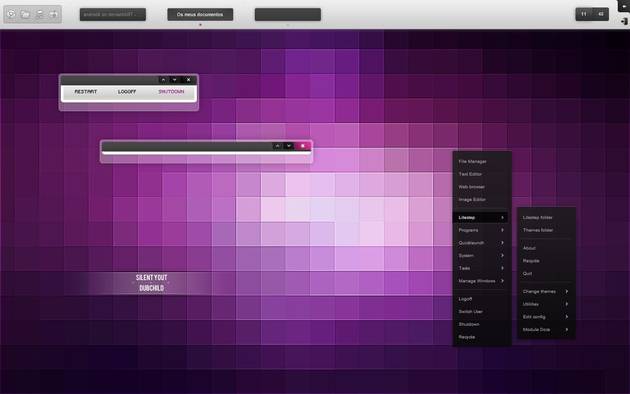Click the first circular icon in top-left launcher

(x=11, y=14)
